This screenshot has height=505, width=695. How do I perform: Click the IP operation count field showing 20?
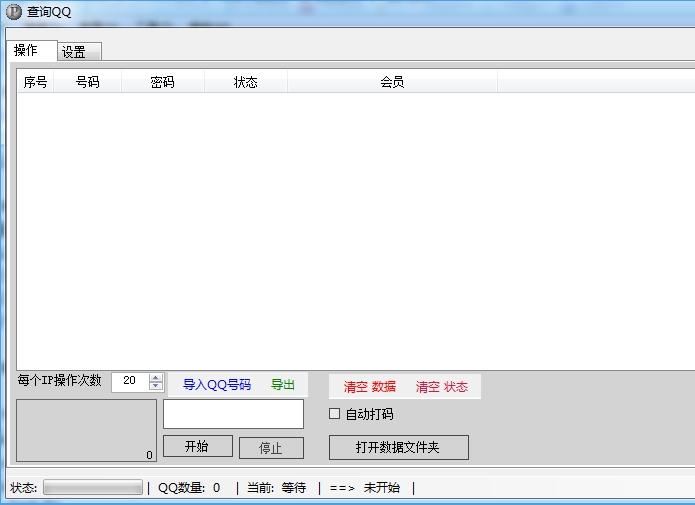click(x=130, y=381)
